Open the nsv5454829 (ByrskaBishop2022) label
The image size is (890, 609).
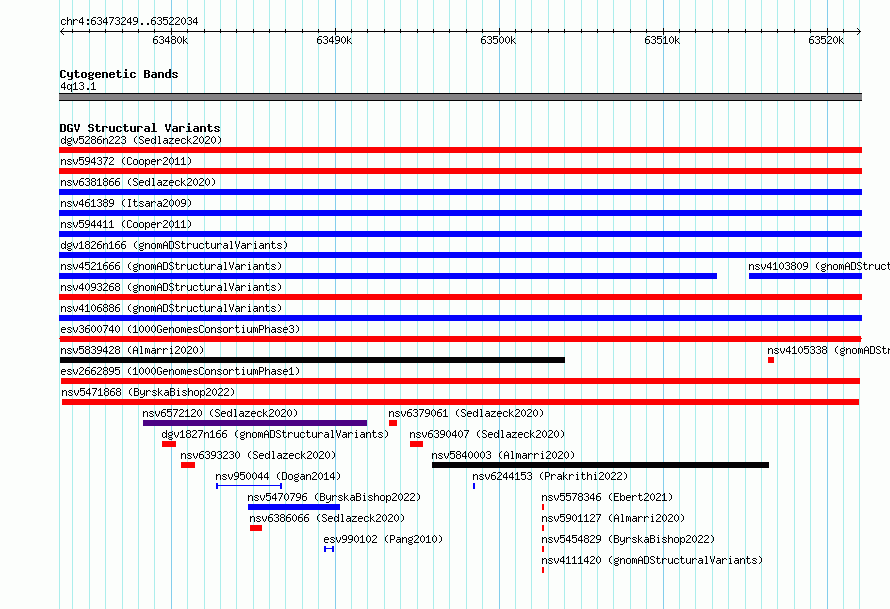pos(628,539)
